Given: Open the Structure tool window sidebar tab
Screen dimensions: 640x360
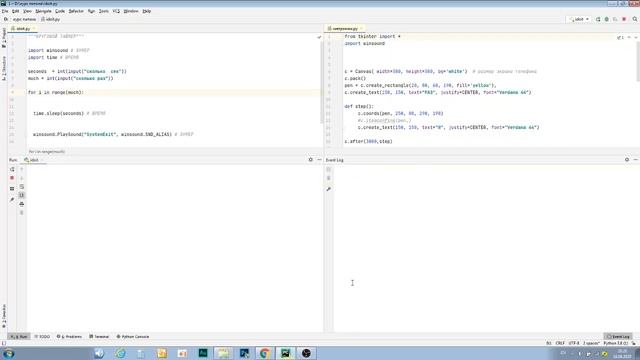Looking at the screenshot, I should [x=4, y=68].
